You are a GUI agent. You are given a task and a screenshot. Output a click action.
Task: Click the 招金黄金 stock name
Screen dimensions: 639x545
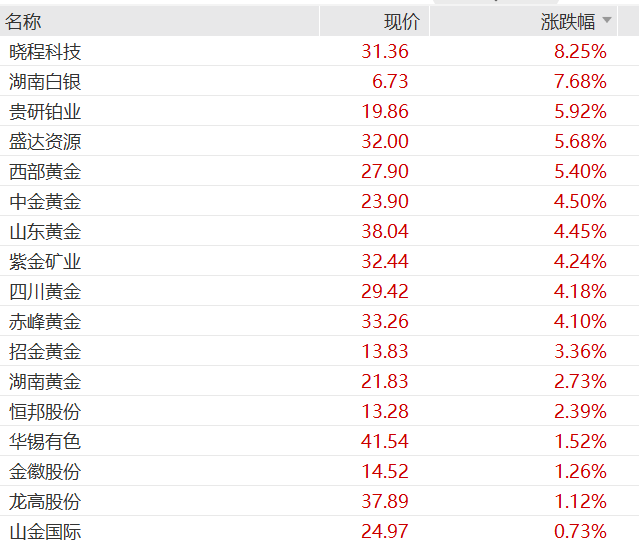click(45, 351)
